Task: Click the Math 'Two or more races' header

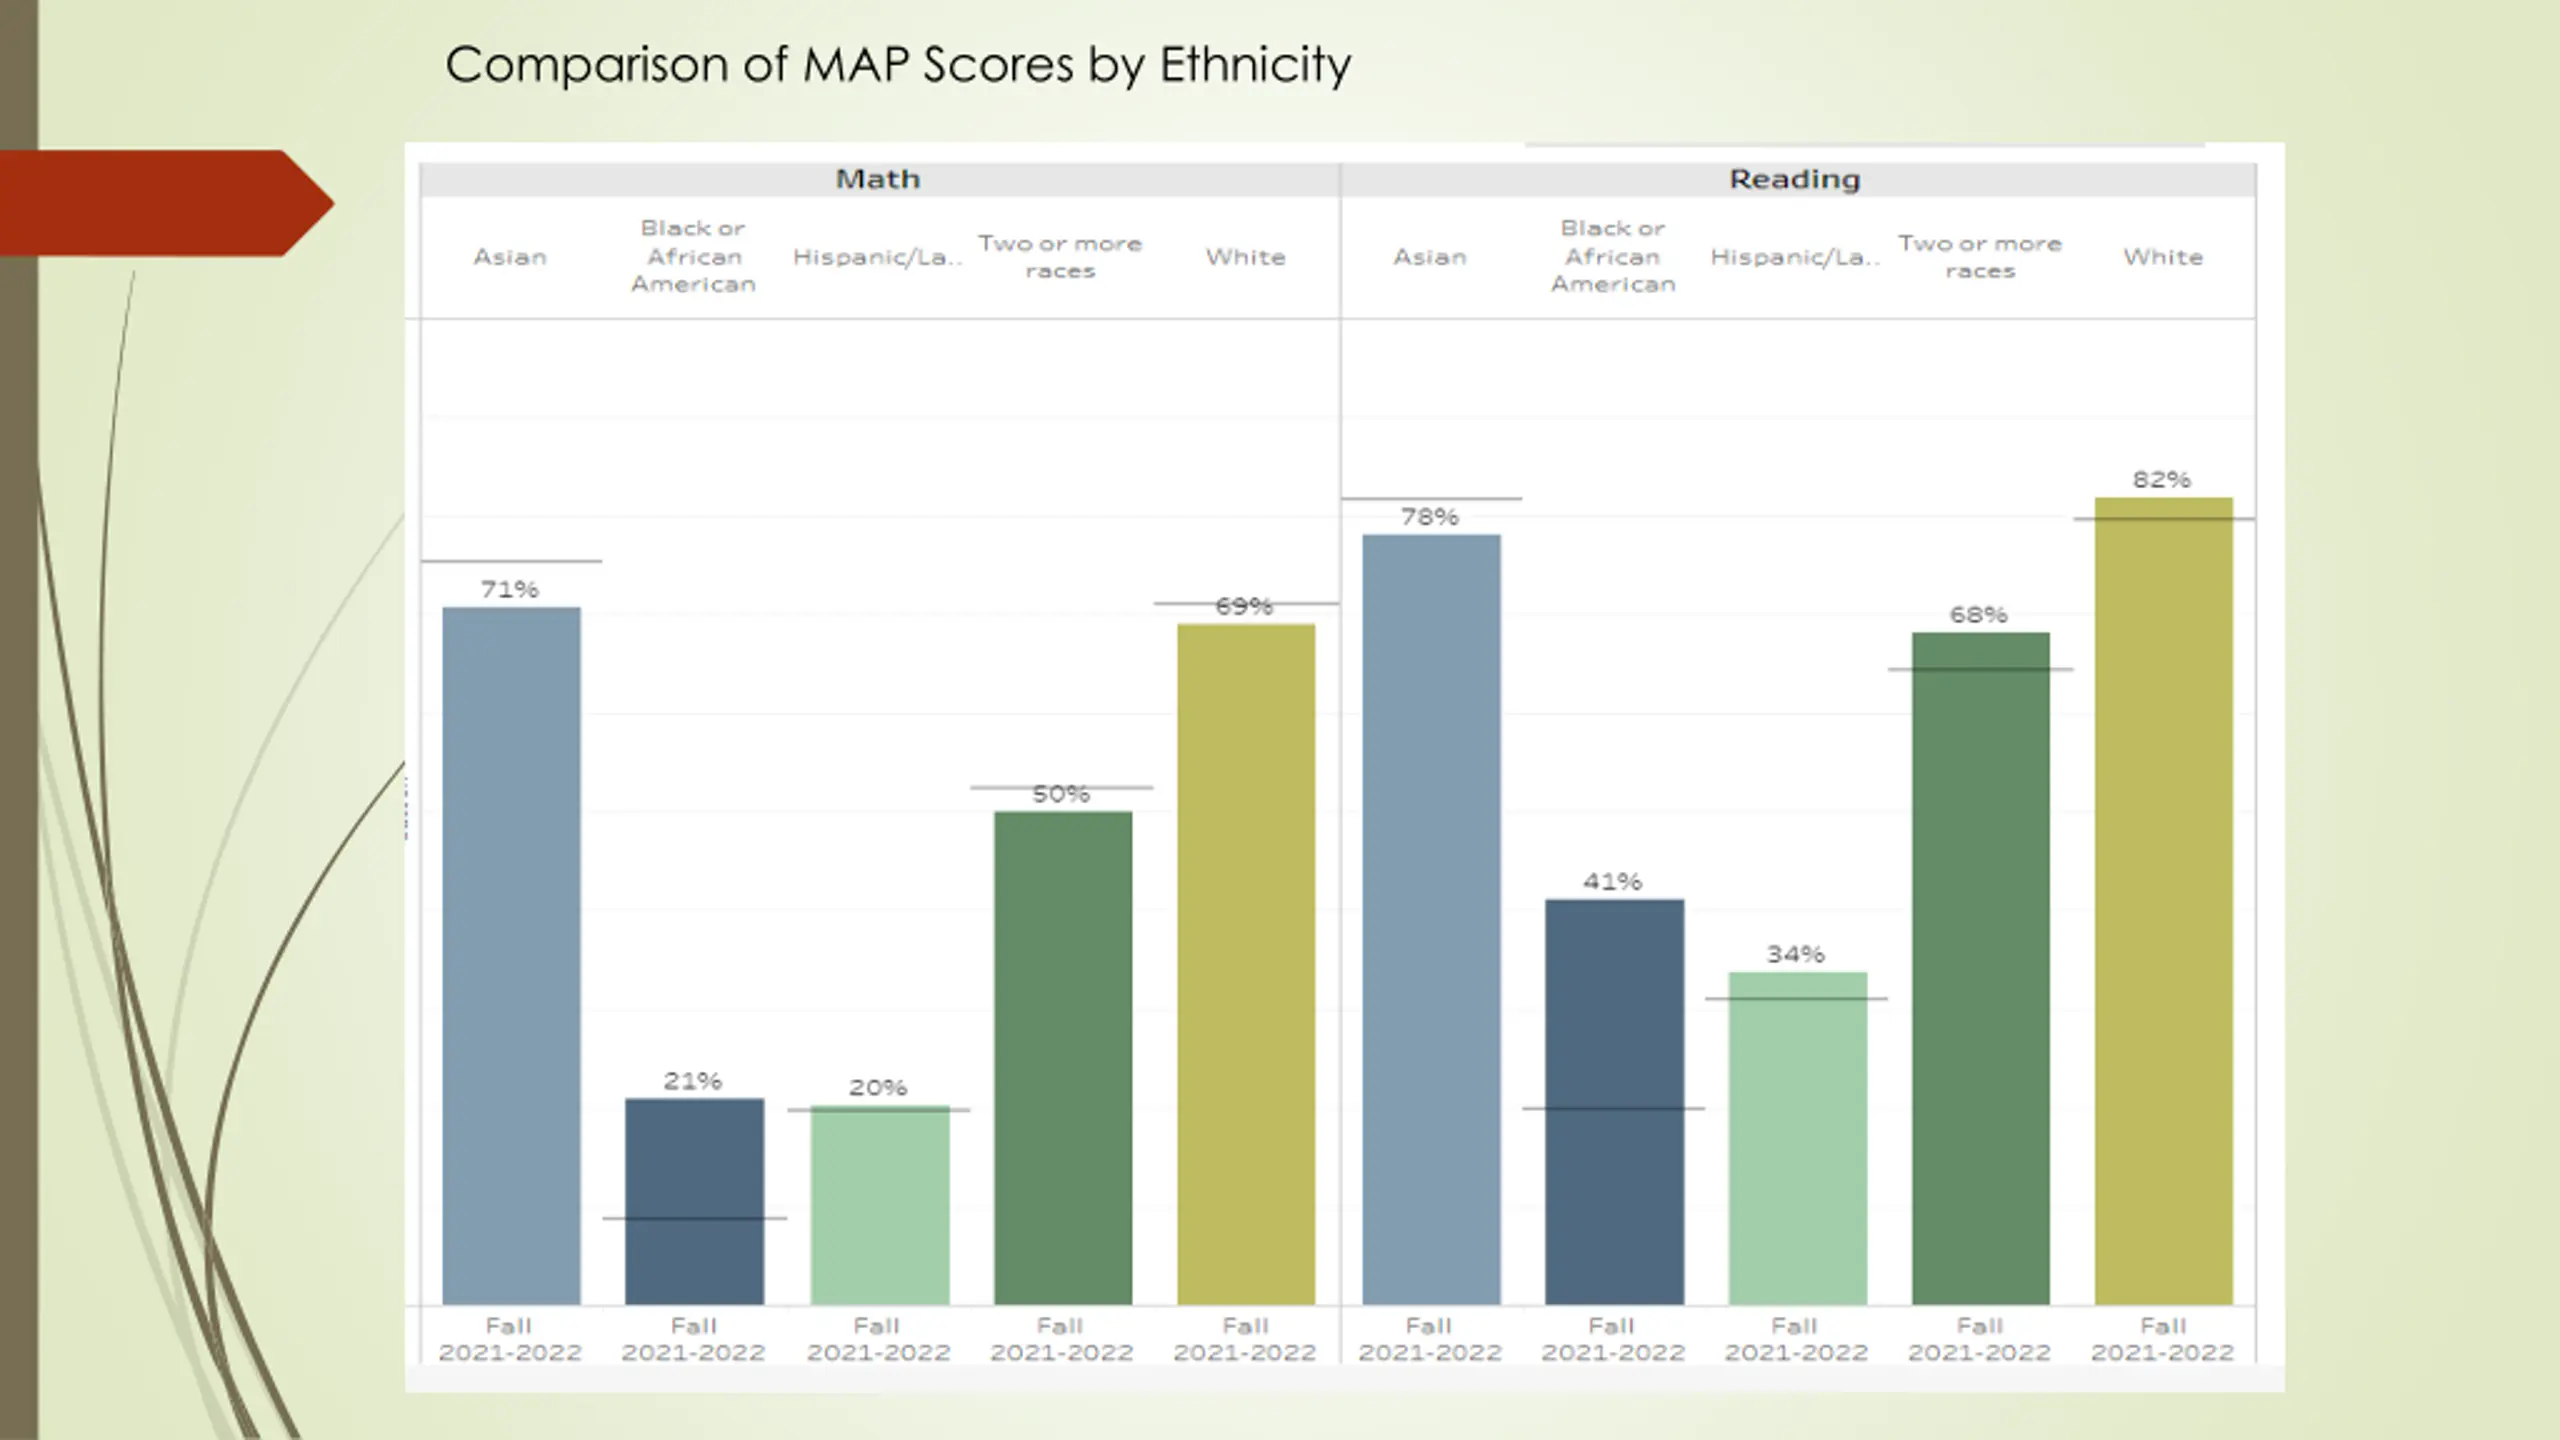Action: click(1060, 257)
